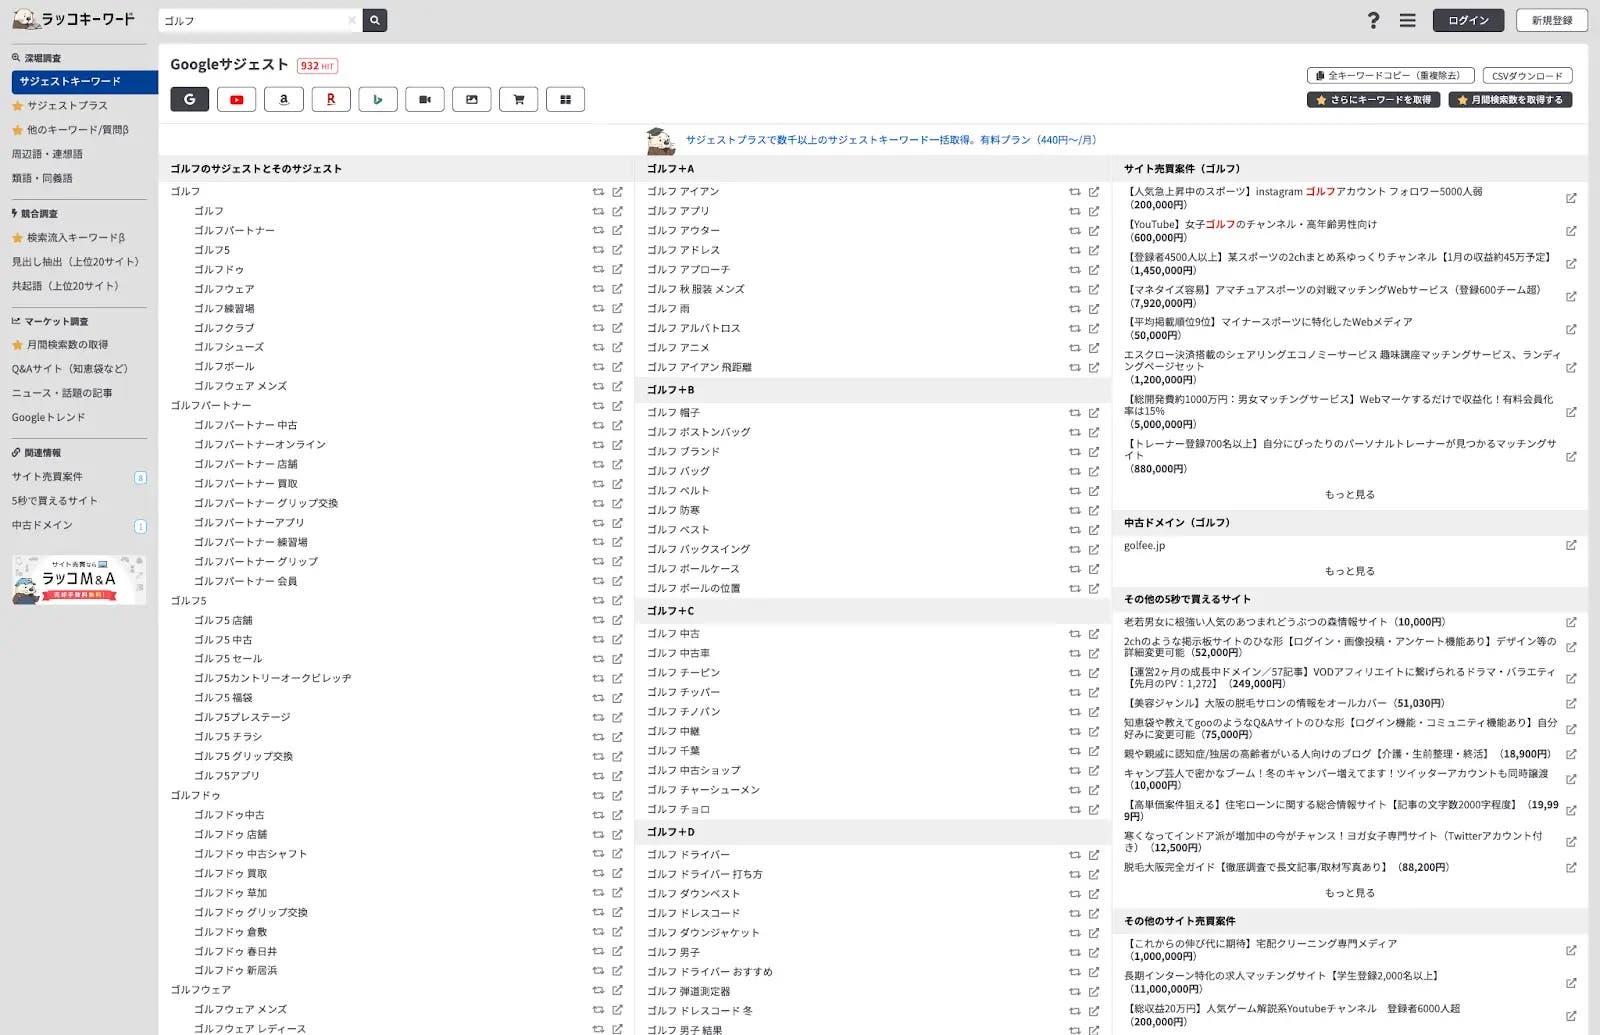Screen dimensions: 1600x1035
Task: Click the grid all-sources icon
Action: [565, 99]
